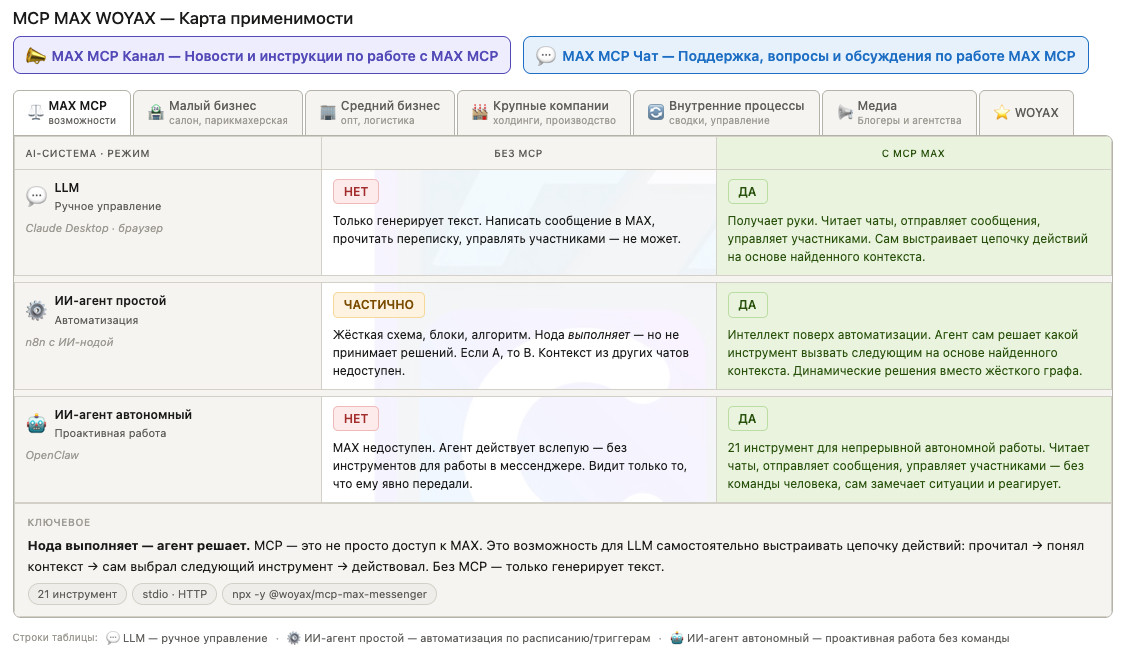Click the megaphone icon in MAX MCP Канал button

click(35, 55)
